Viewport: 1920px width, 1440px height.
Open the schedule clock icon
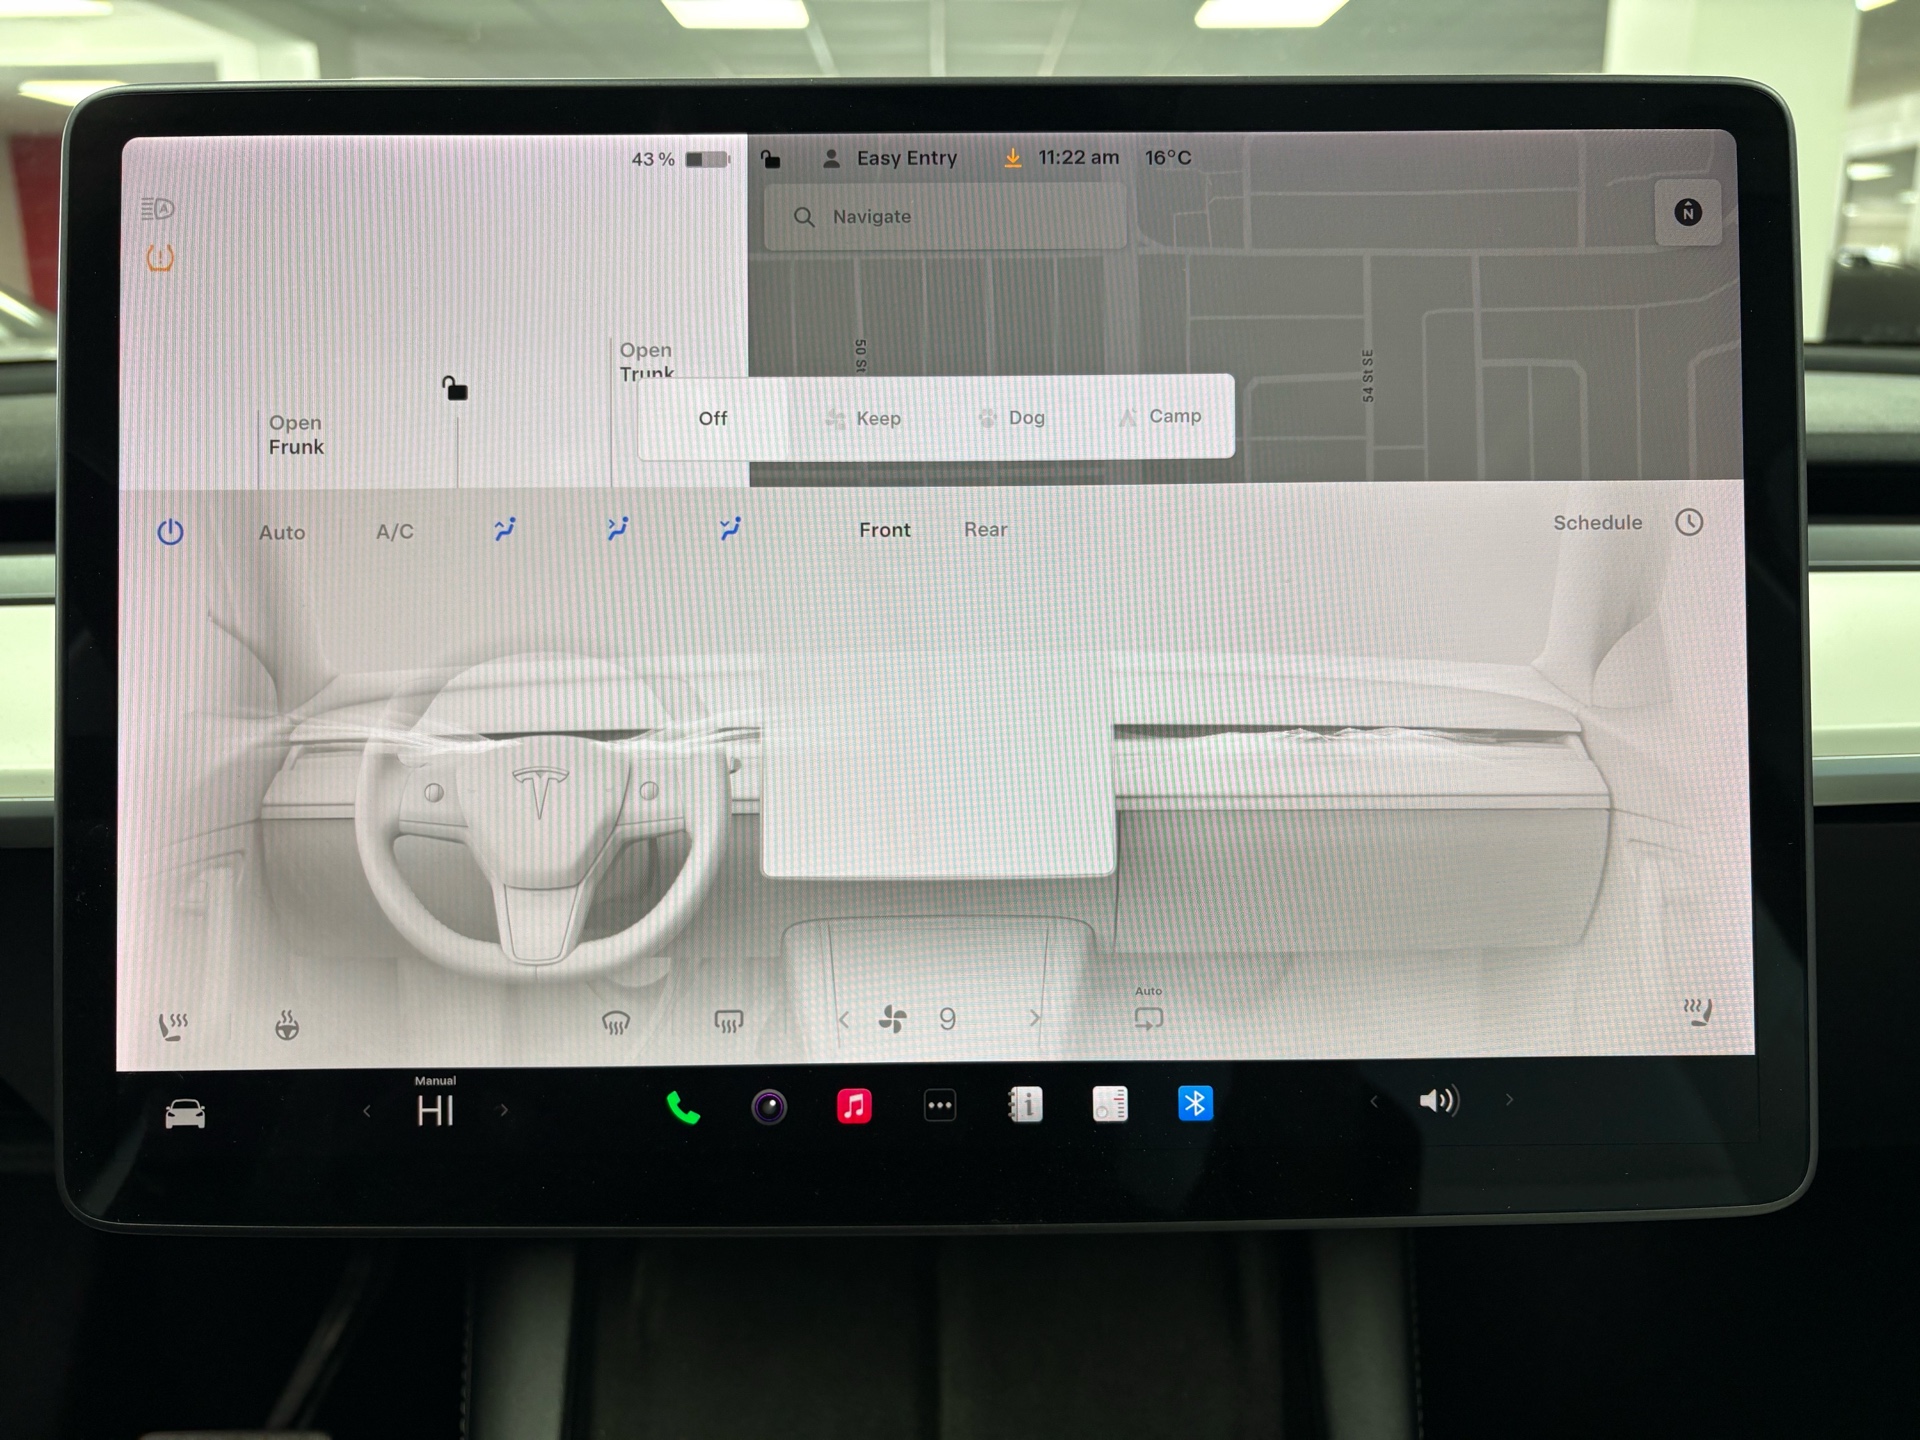coord(1689,522)
